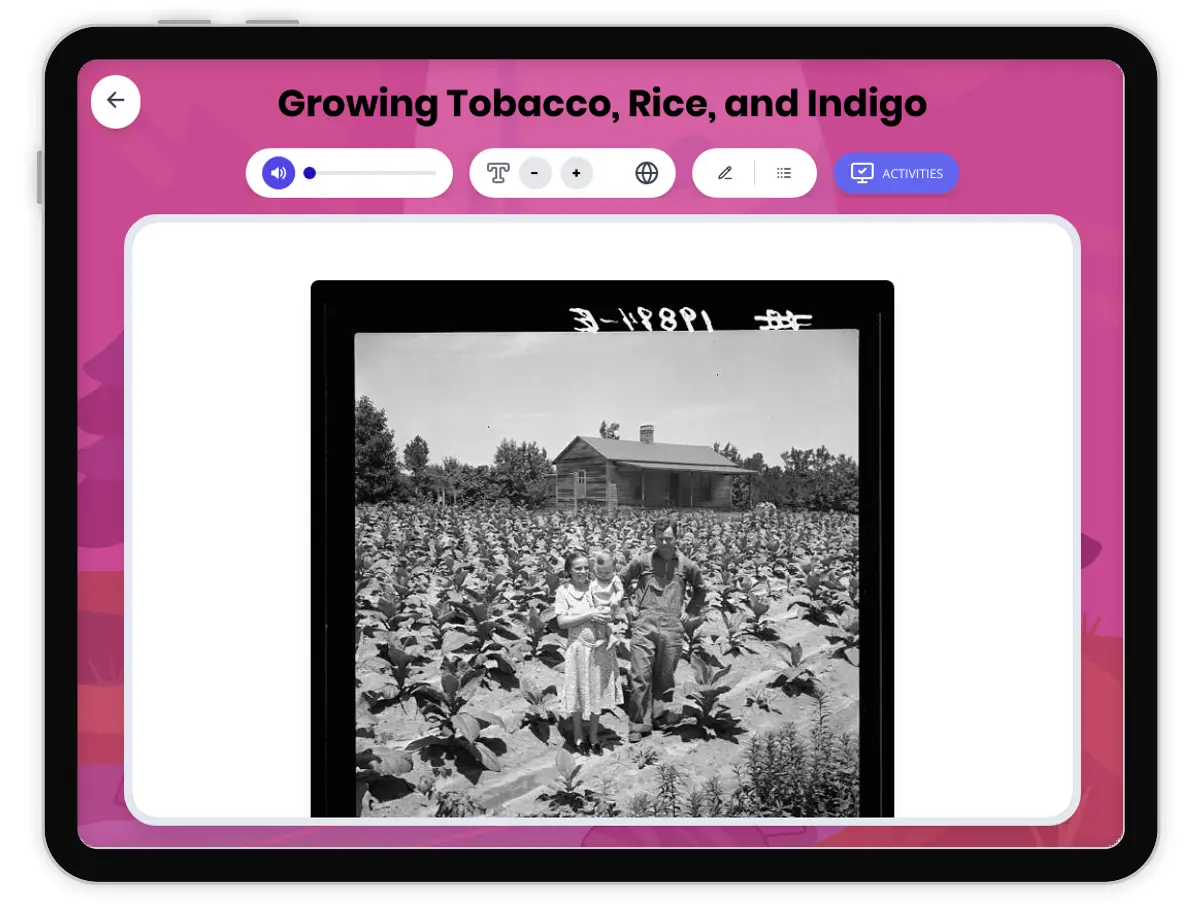
Task: Select the pencil annotation tool
Action: 725,173
